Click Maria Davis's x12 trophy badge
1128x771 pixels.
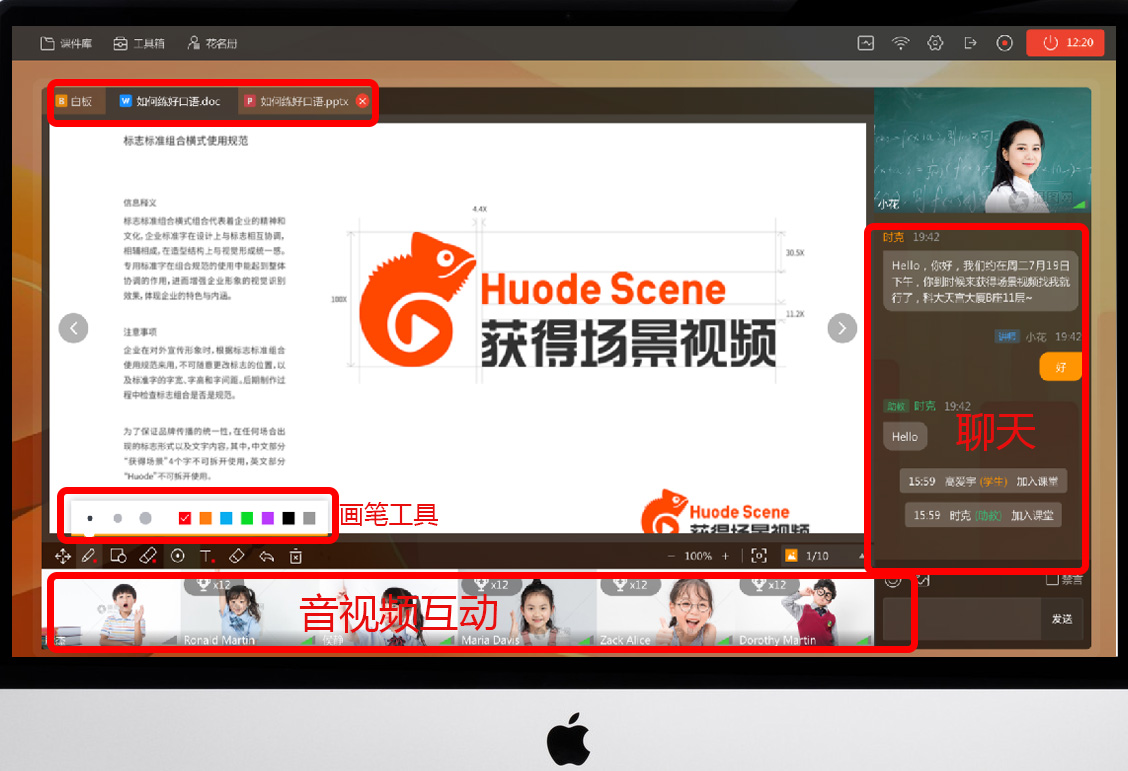pyautogui.click(x=493, y=585)
